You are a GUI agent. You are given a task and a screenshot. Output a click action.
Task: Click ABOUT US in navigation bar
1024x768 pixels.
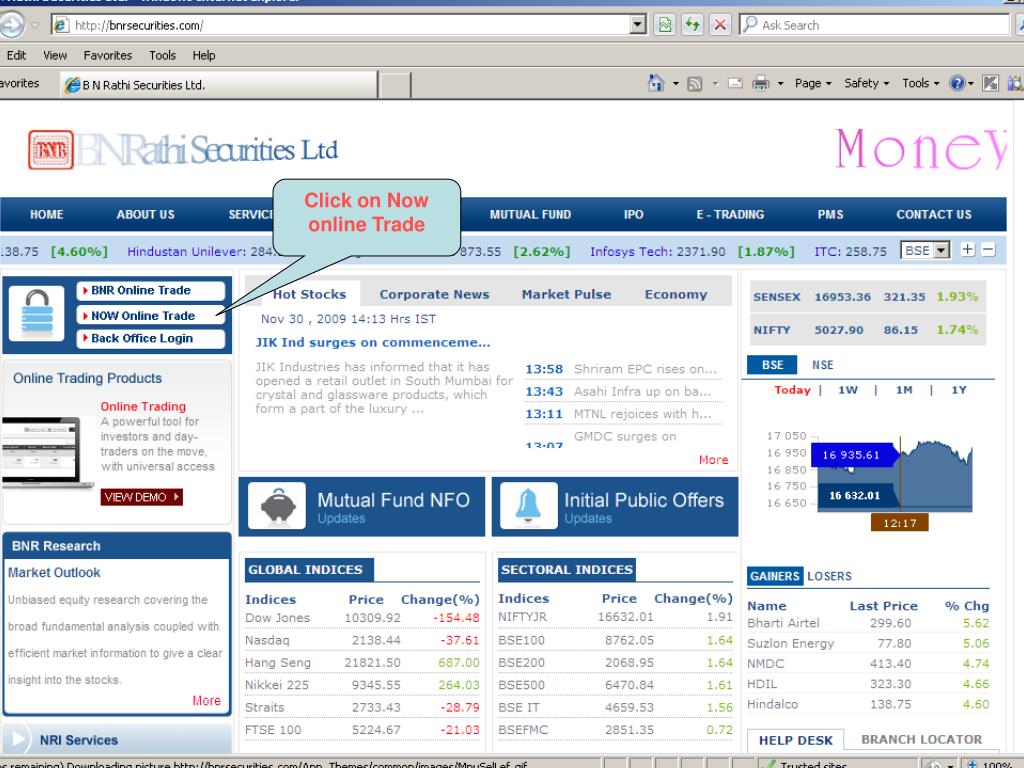[x=146, y=214]
